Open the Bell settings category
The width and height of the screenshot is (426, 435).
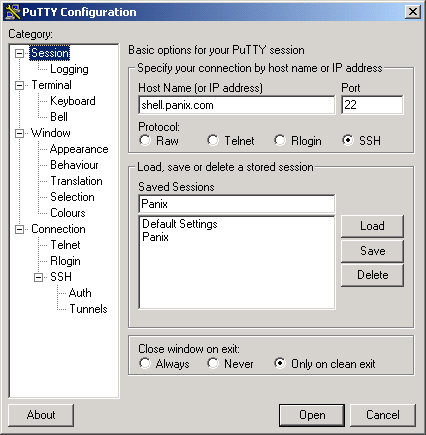click(59, 117)
